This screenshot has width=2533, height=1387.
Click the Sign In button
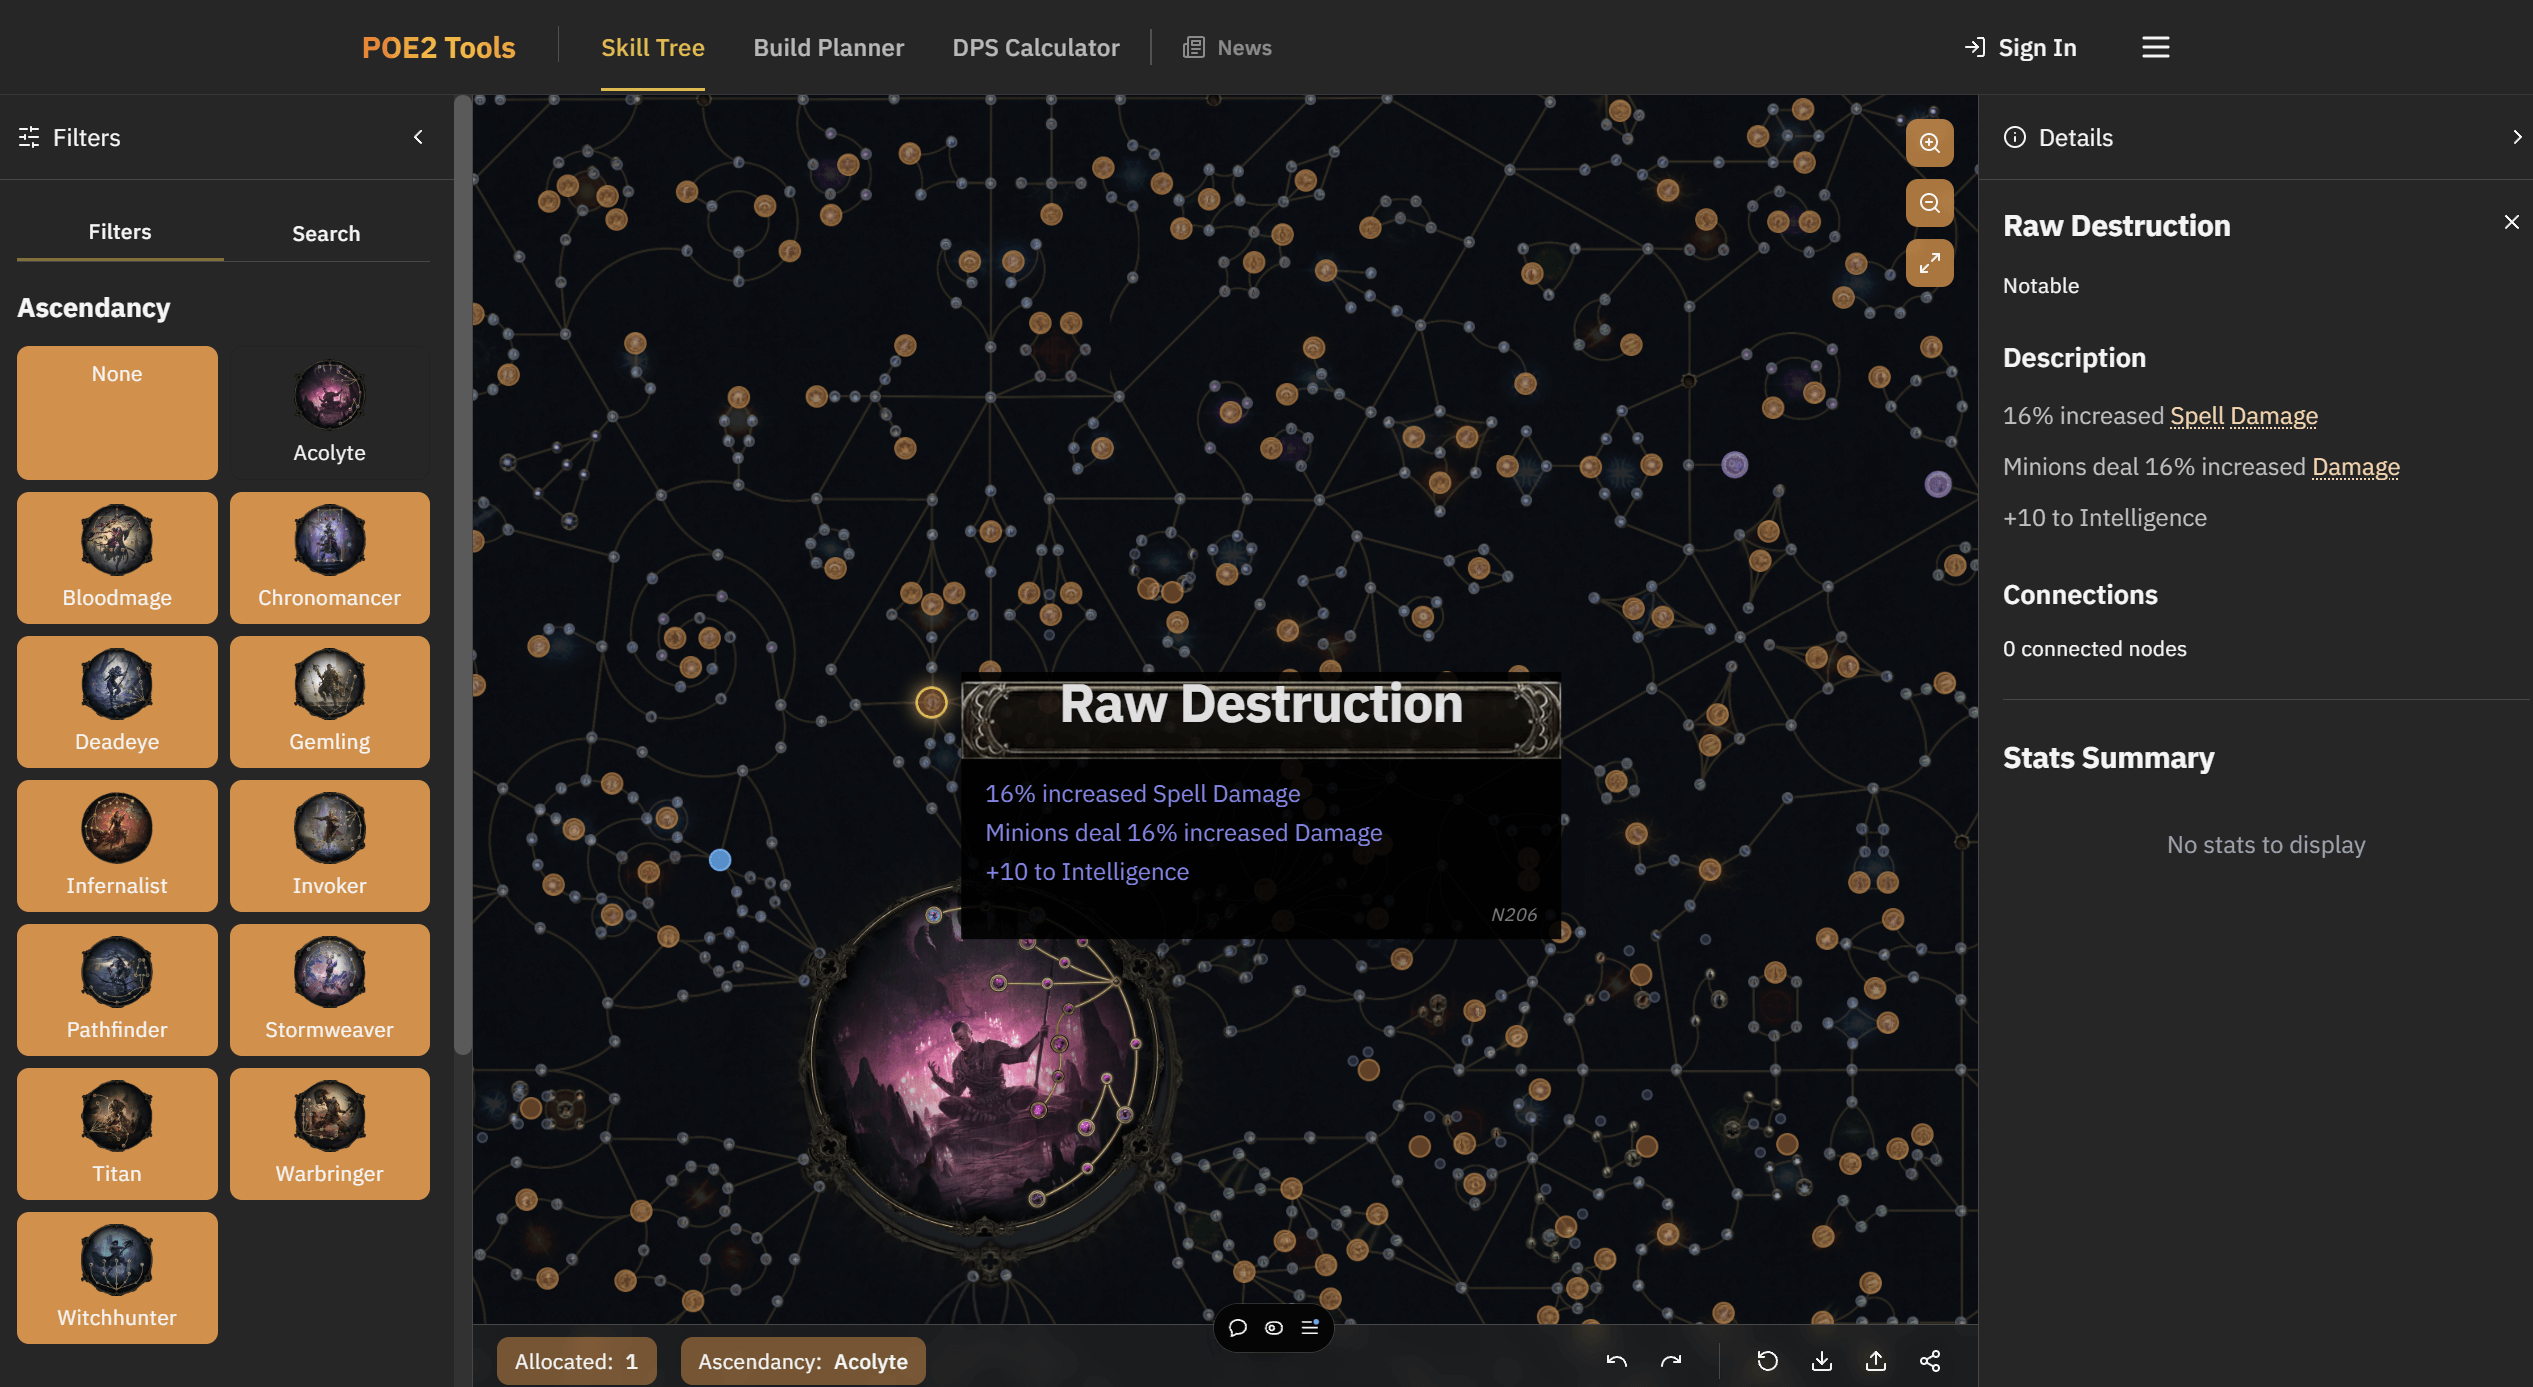point(2020,47)
